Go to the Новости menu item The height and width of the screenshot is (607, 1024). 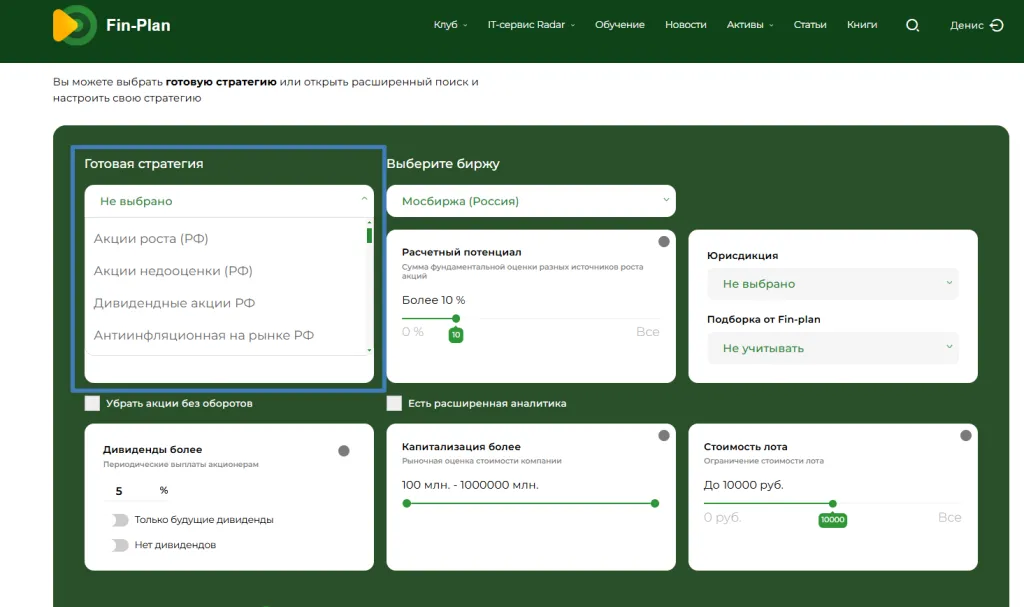(x=685, y=25)
